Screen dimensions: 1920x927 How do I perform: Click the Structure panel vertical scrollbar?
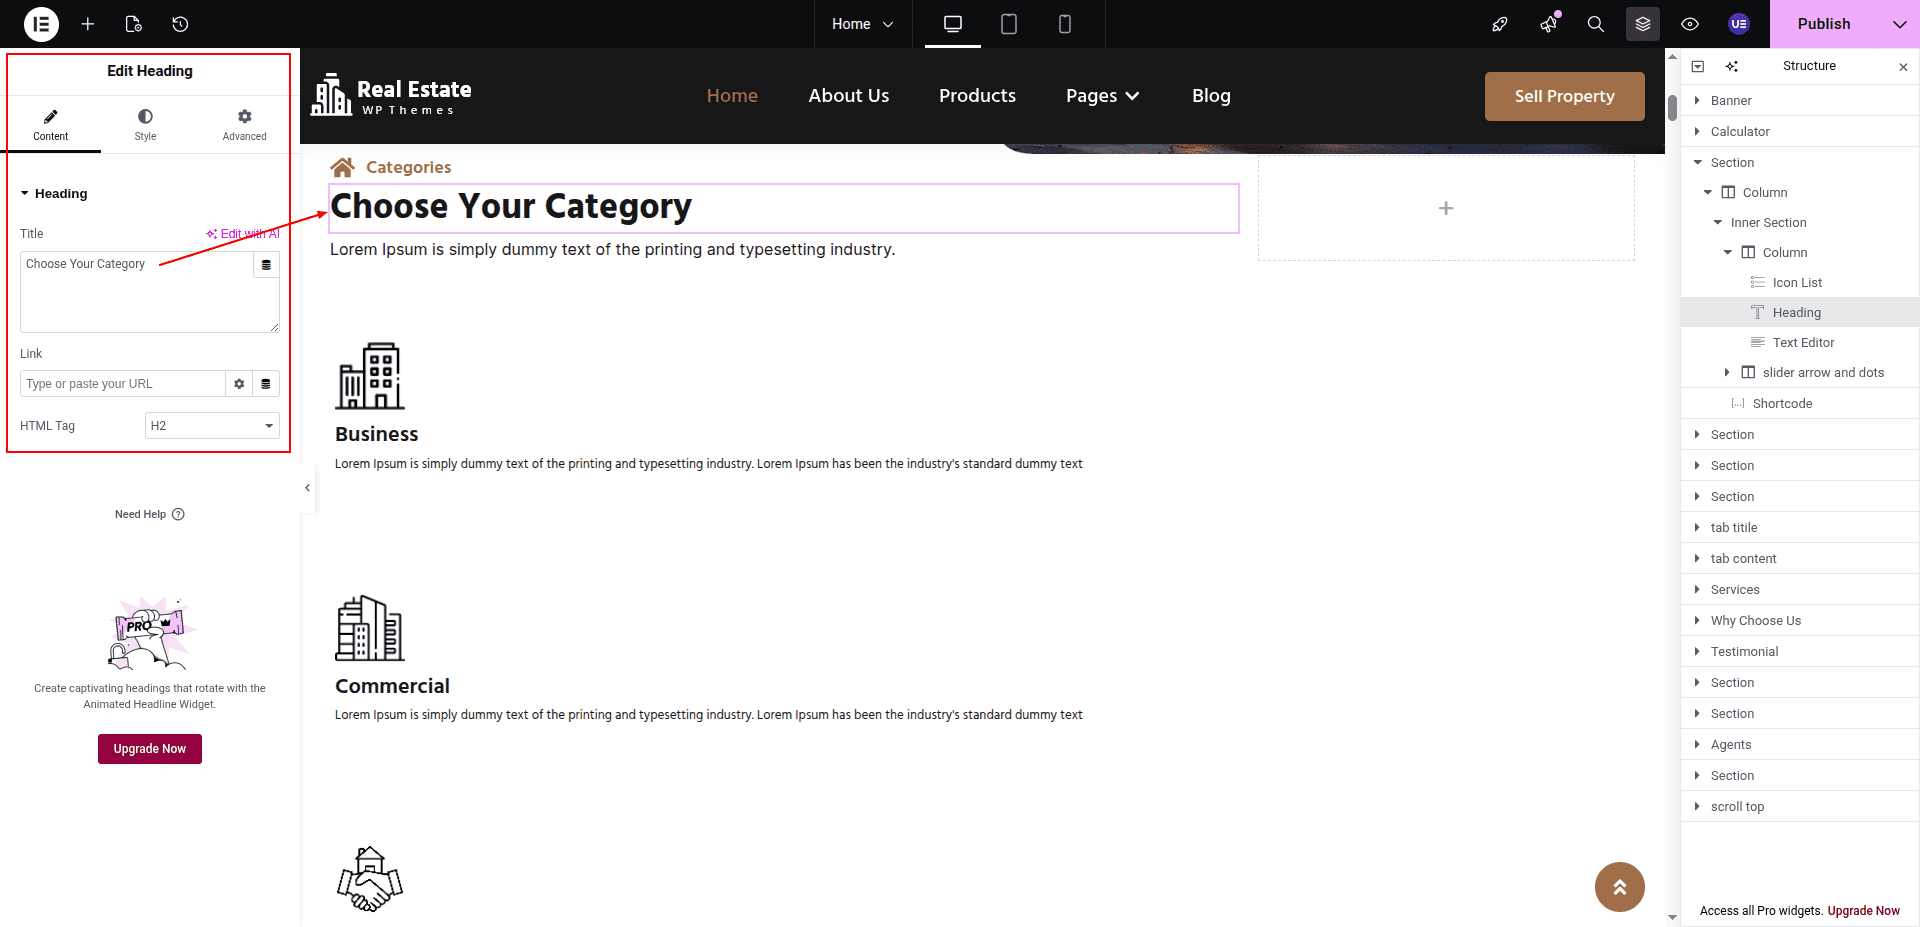[x=1672, y=108]
